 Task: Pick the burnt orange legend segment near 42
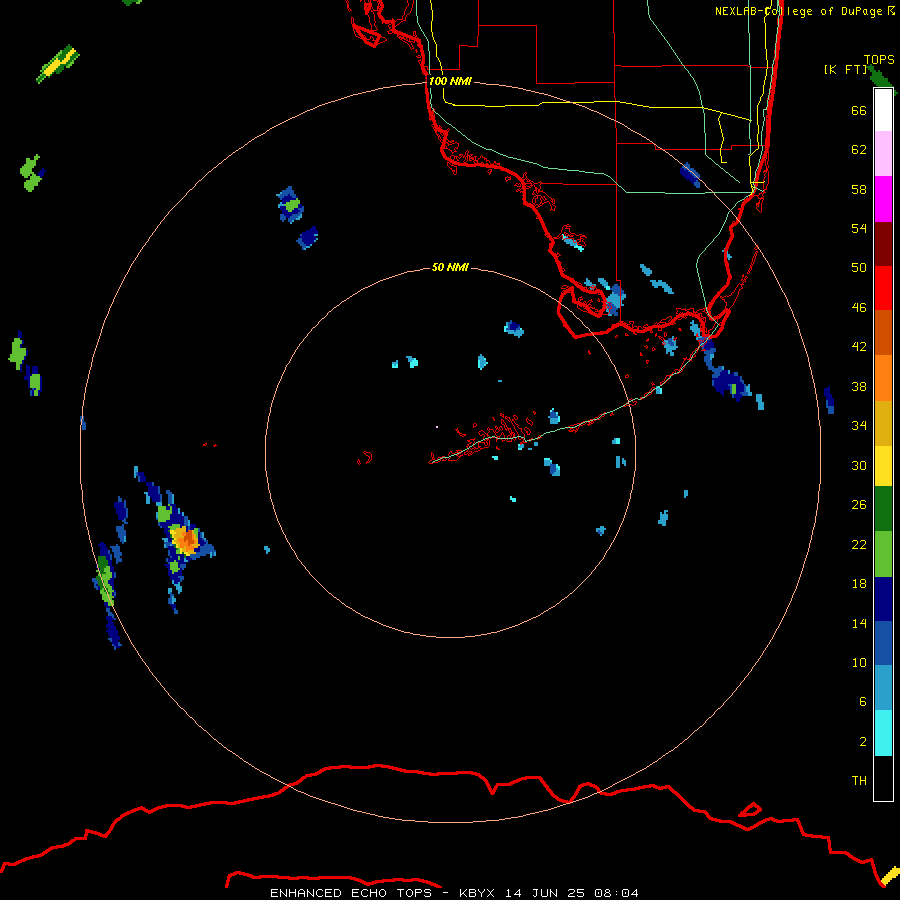pos(883,332)
